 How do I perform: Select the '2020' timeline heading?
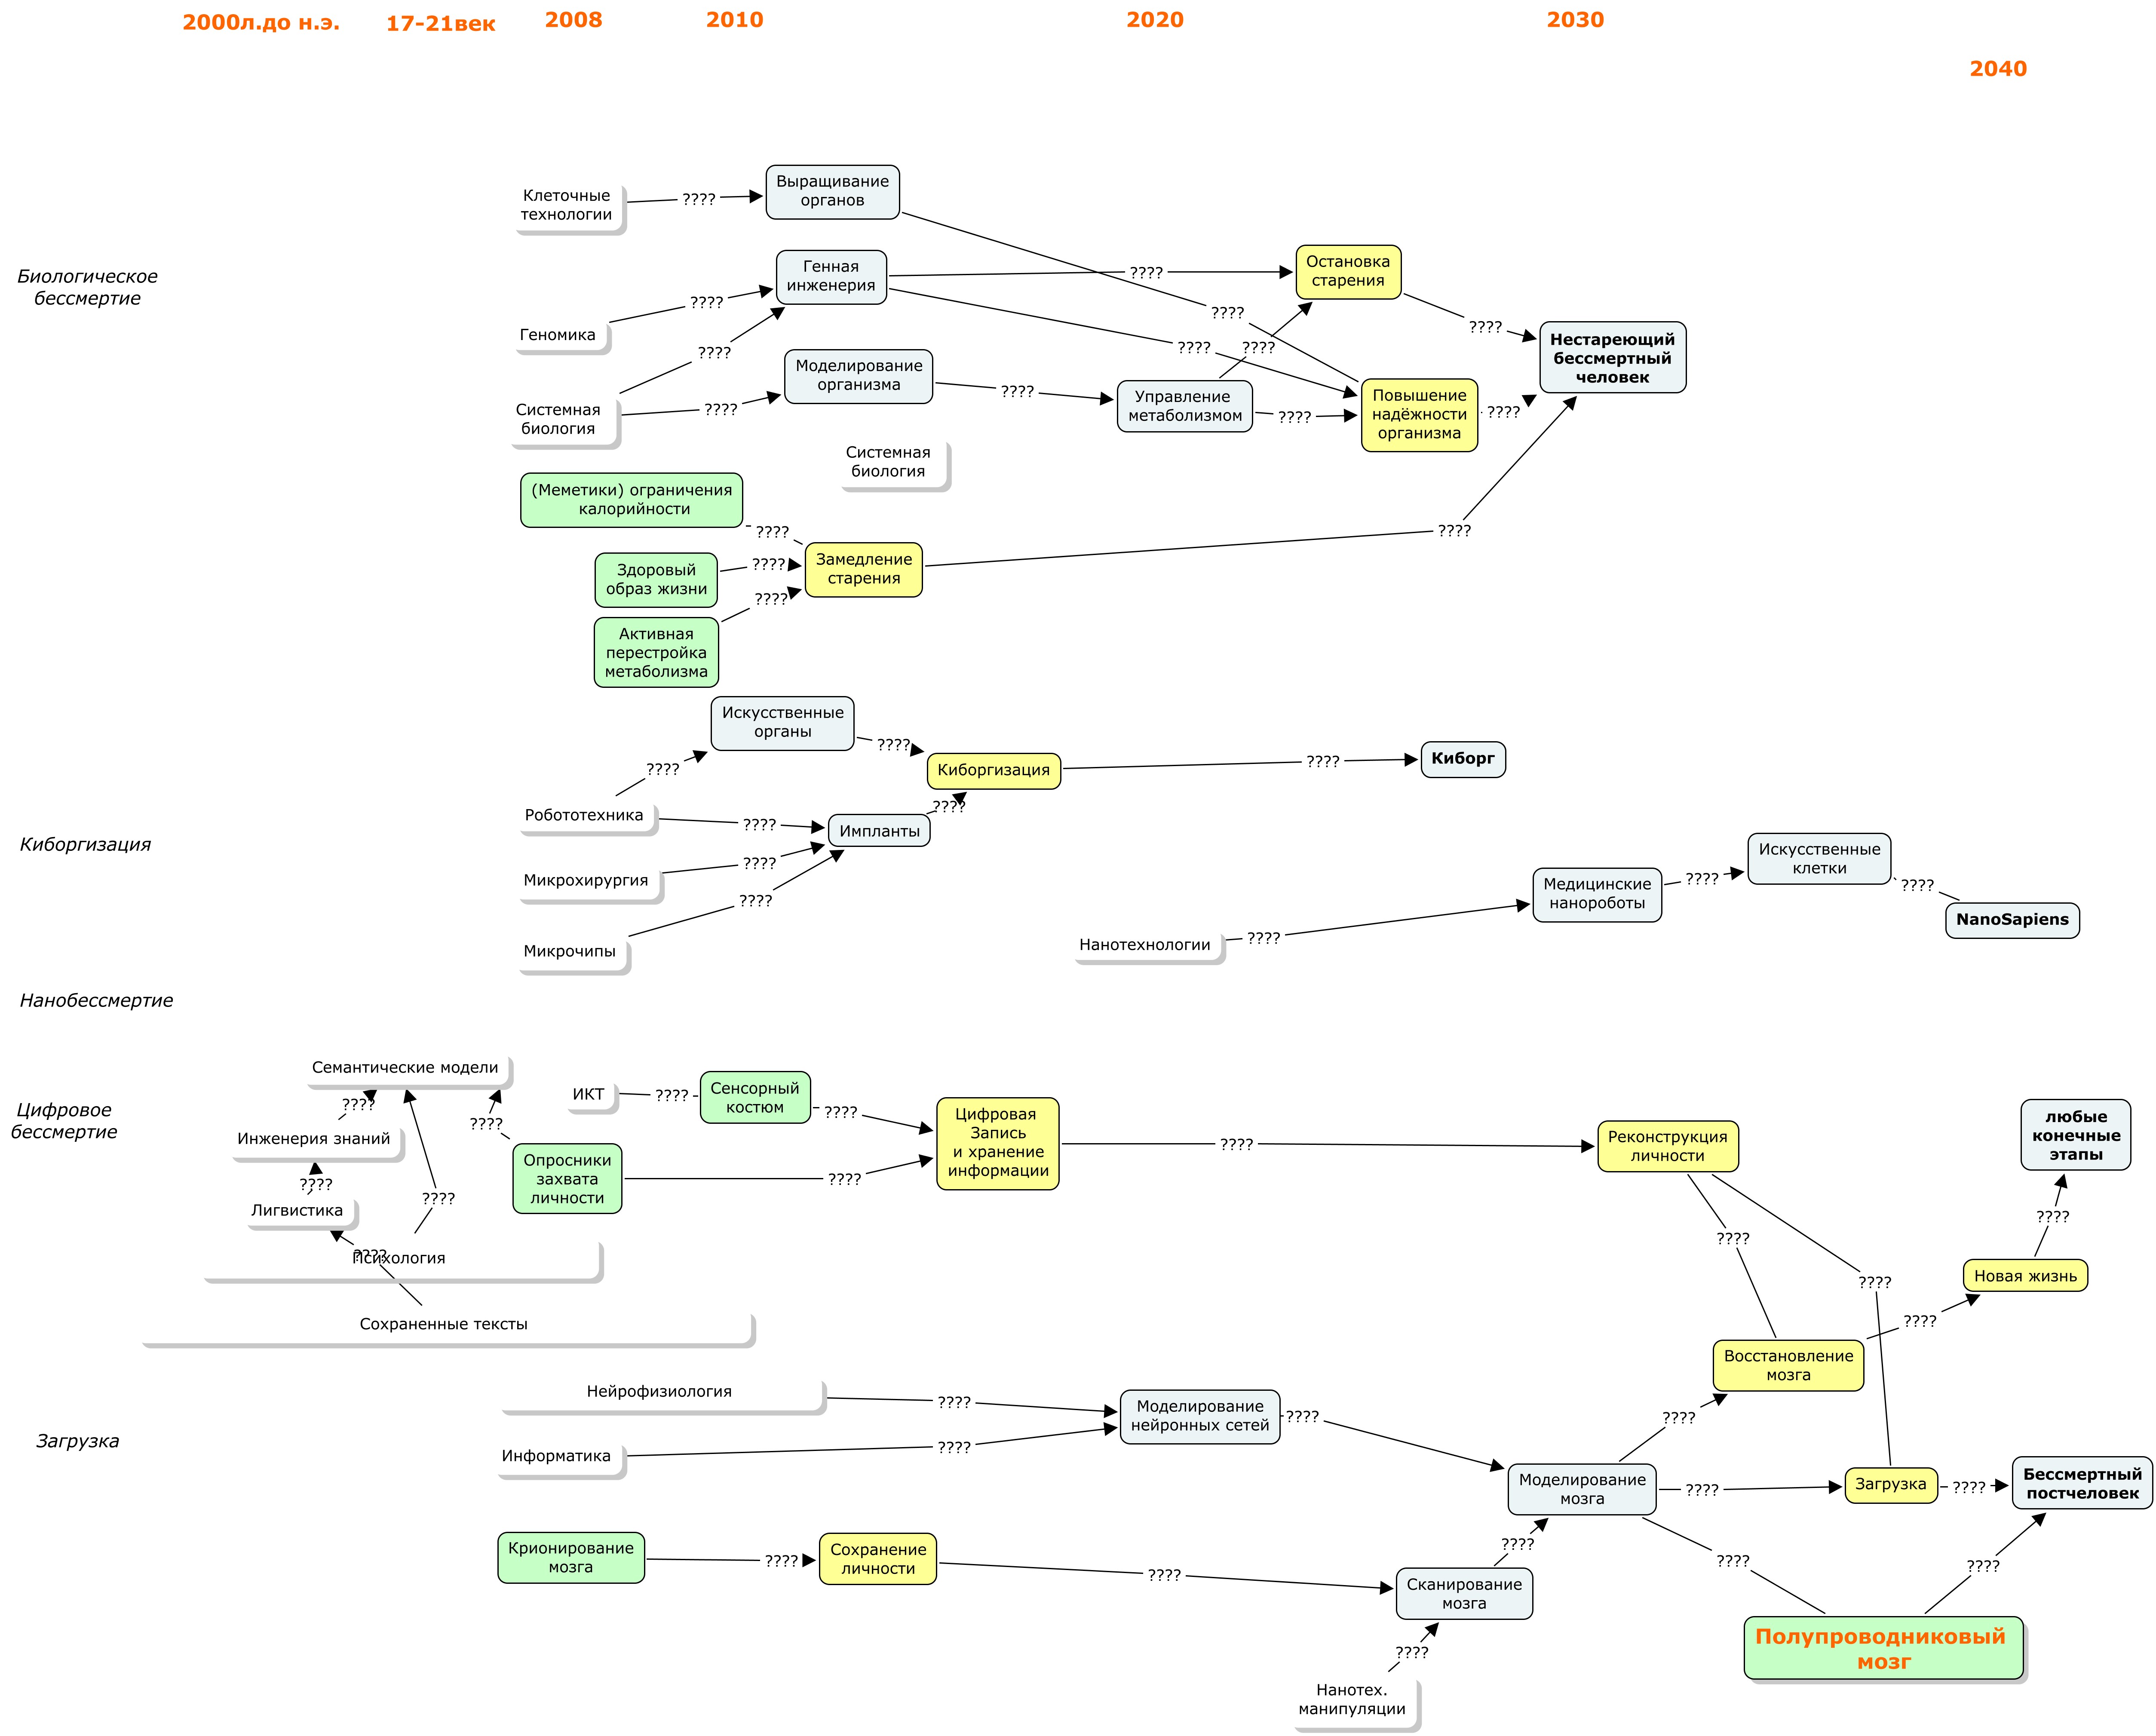[1155, 20]
